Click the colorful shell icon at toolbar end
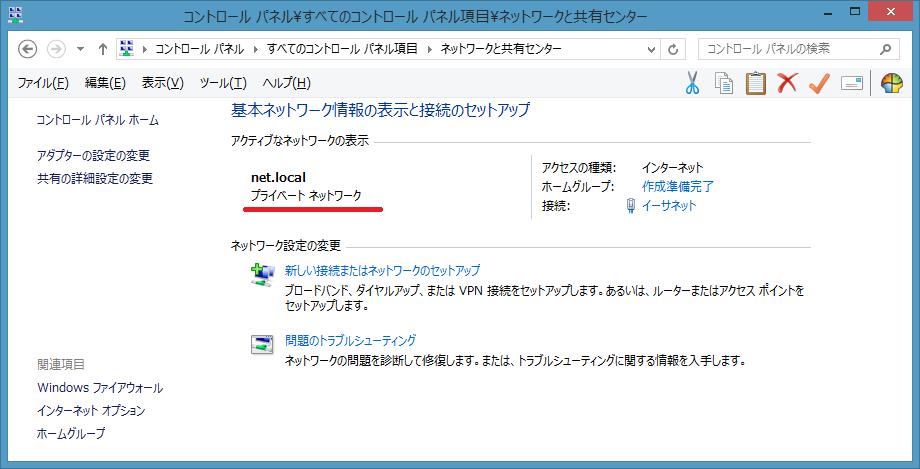Screen dimensions: 920x469 pos(892,83)
